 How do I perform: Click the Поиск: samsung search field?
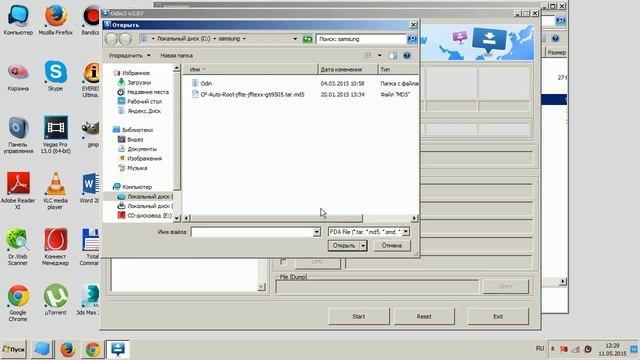[361, 39]
